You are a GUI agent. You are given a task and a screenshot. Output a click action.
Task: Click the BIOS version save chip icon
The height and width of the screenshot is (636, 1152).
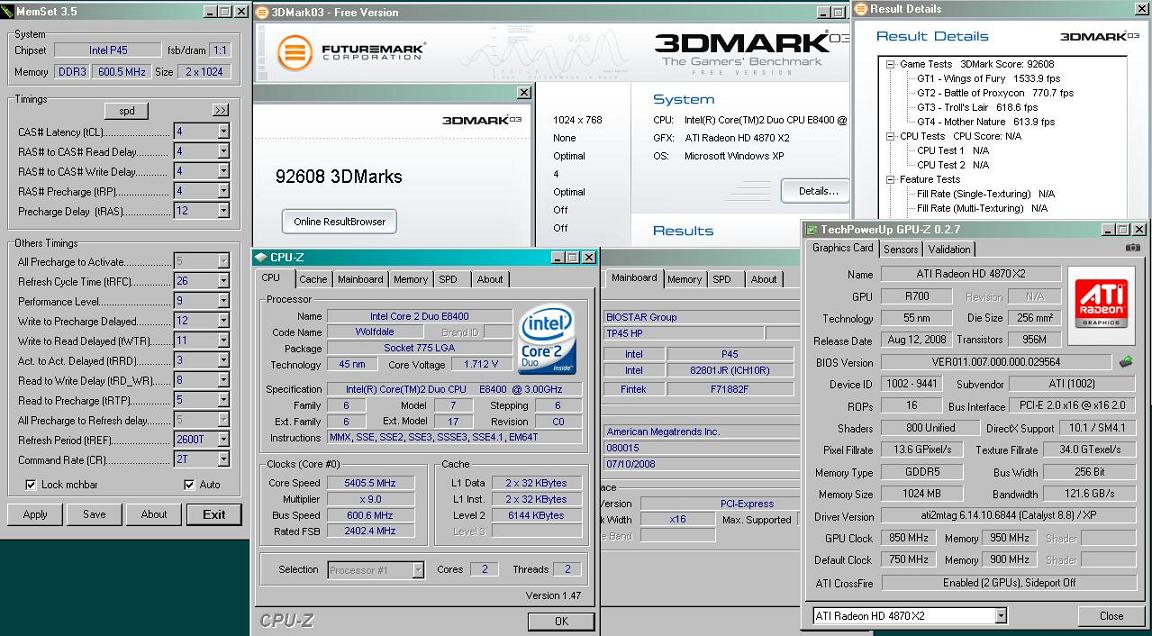(1126, 362)
